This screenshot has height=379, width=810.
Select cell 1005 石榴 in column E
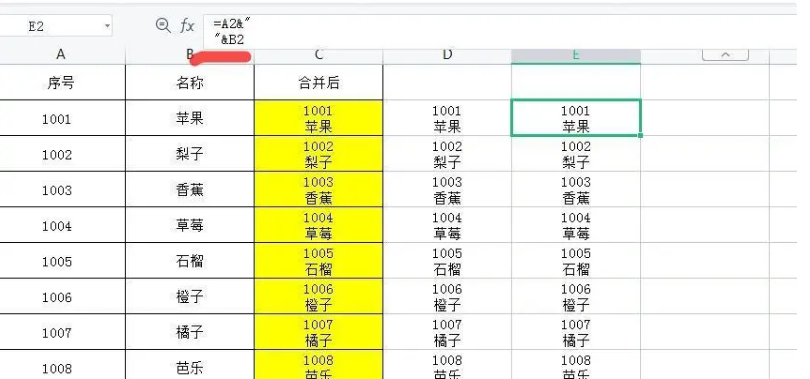[x=576, y=261]
